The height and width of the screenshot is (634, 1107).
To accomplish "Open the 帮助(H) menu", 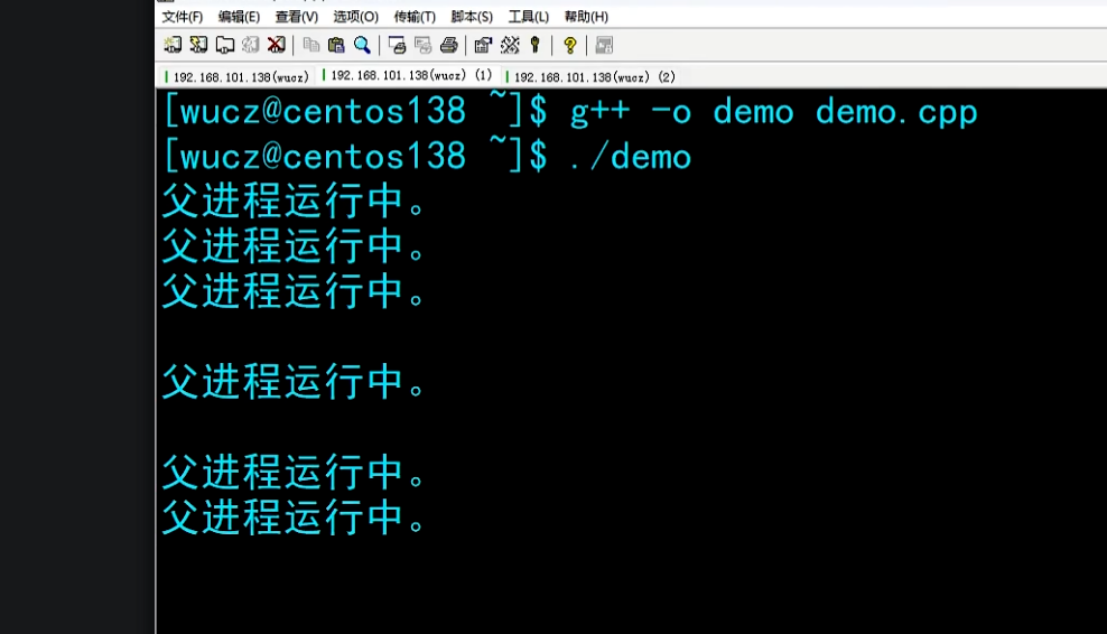I will coord(586,16).
